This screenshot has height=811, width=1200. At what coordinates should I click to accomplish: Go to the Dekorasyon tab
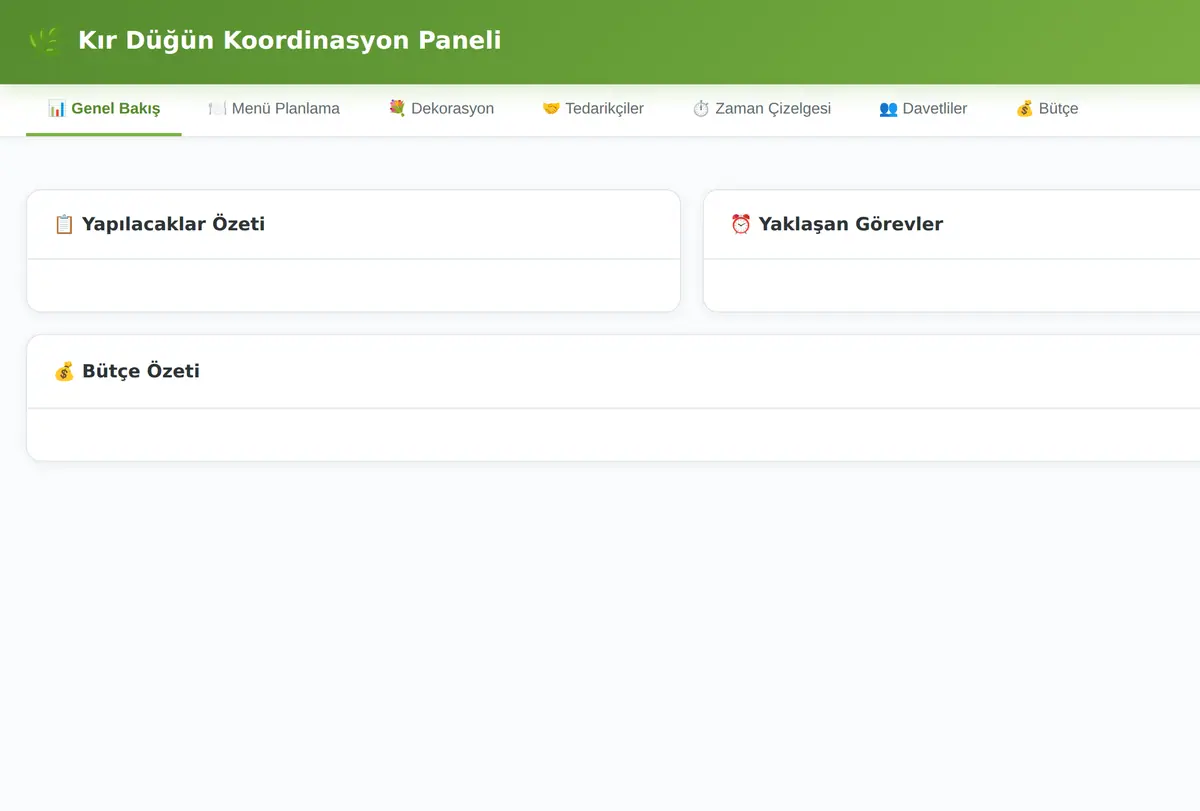441,109
